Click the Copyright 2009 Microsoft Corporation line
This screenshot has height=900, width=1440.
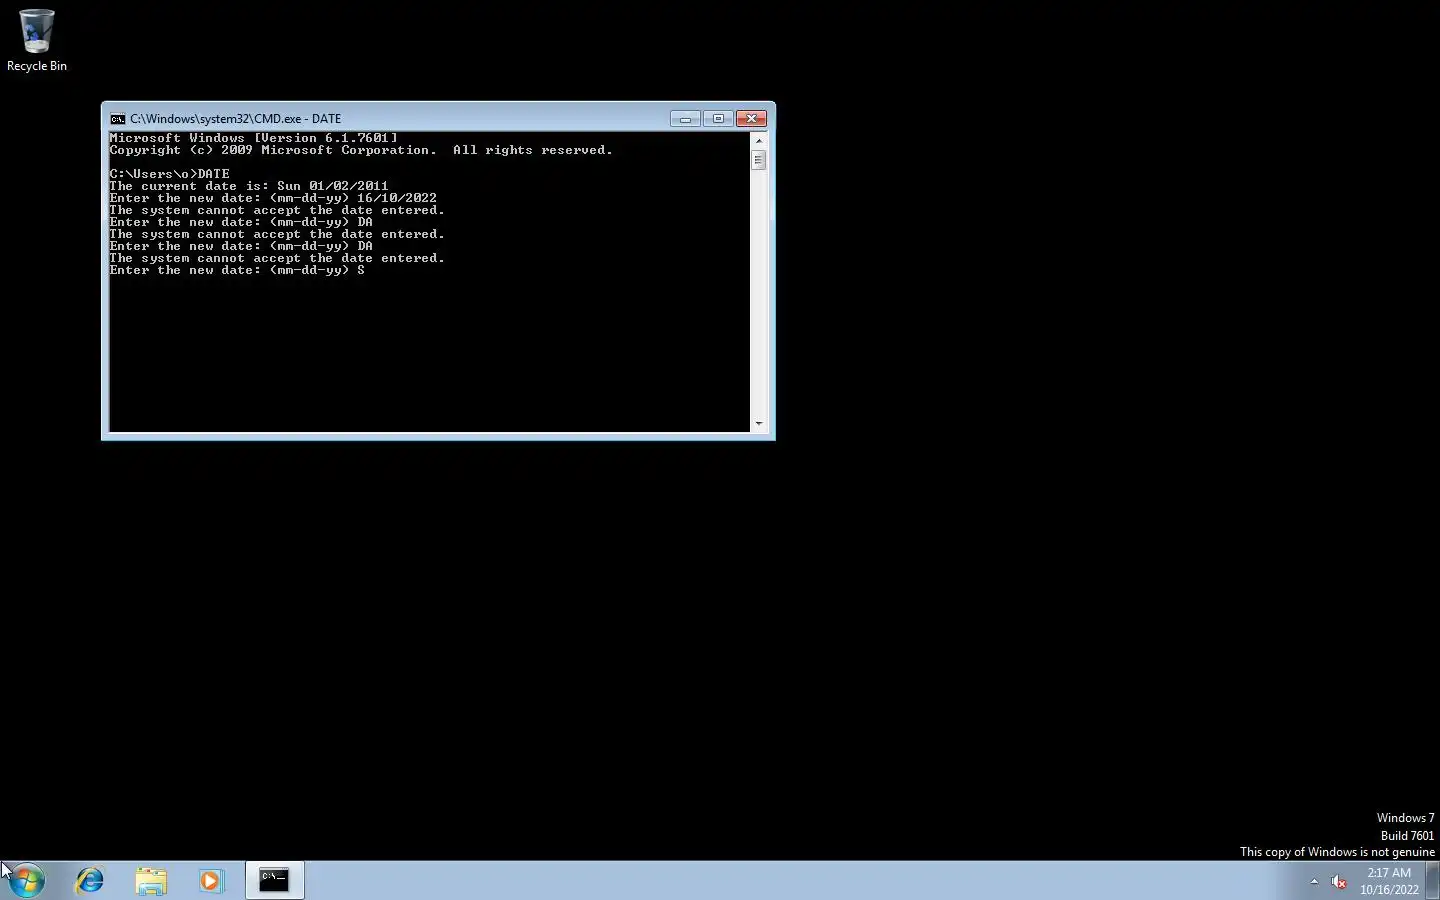tap(361, 150)
